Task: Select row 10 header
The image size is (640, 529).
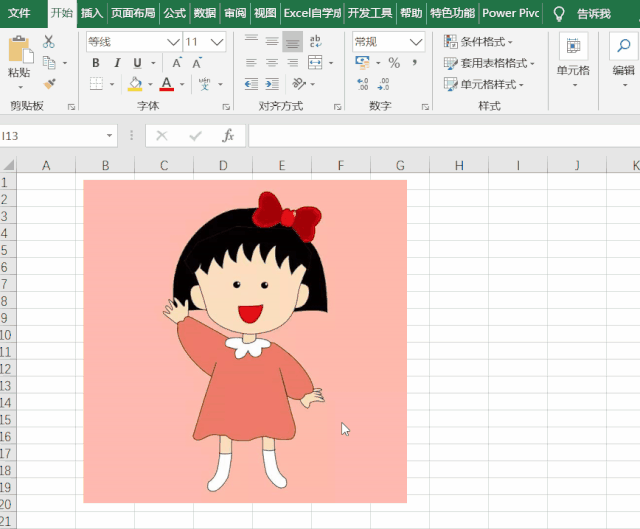Action: point(7,335)
